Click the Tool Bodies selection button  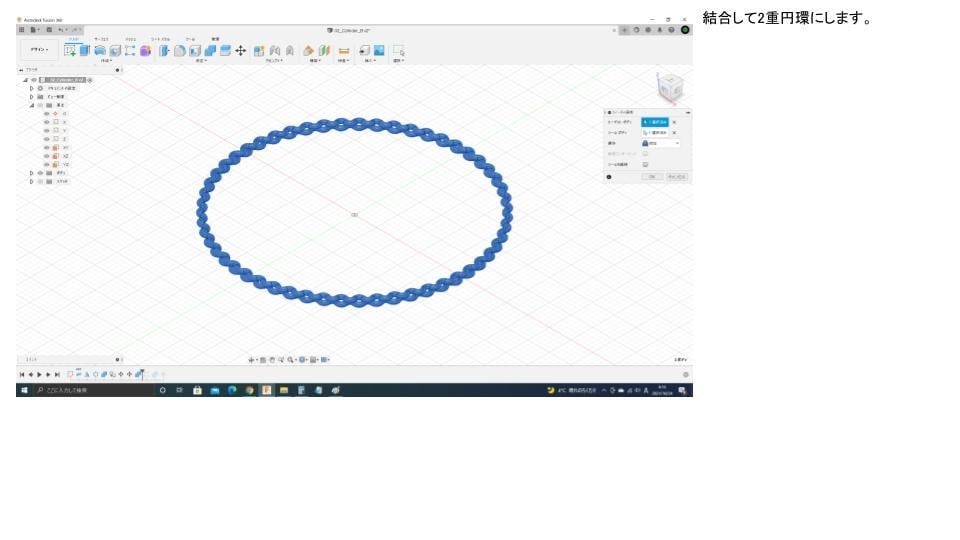coord(655,133)
